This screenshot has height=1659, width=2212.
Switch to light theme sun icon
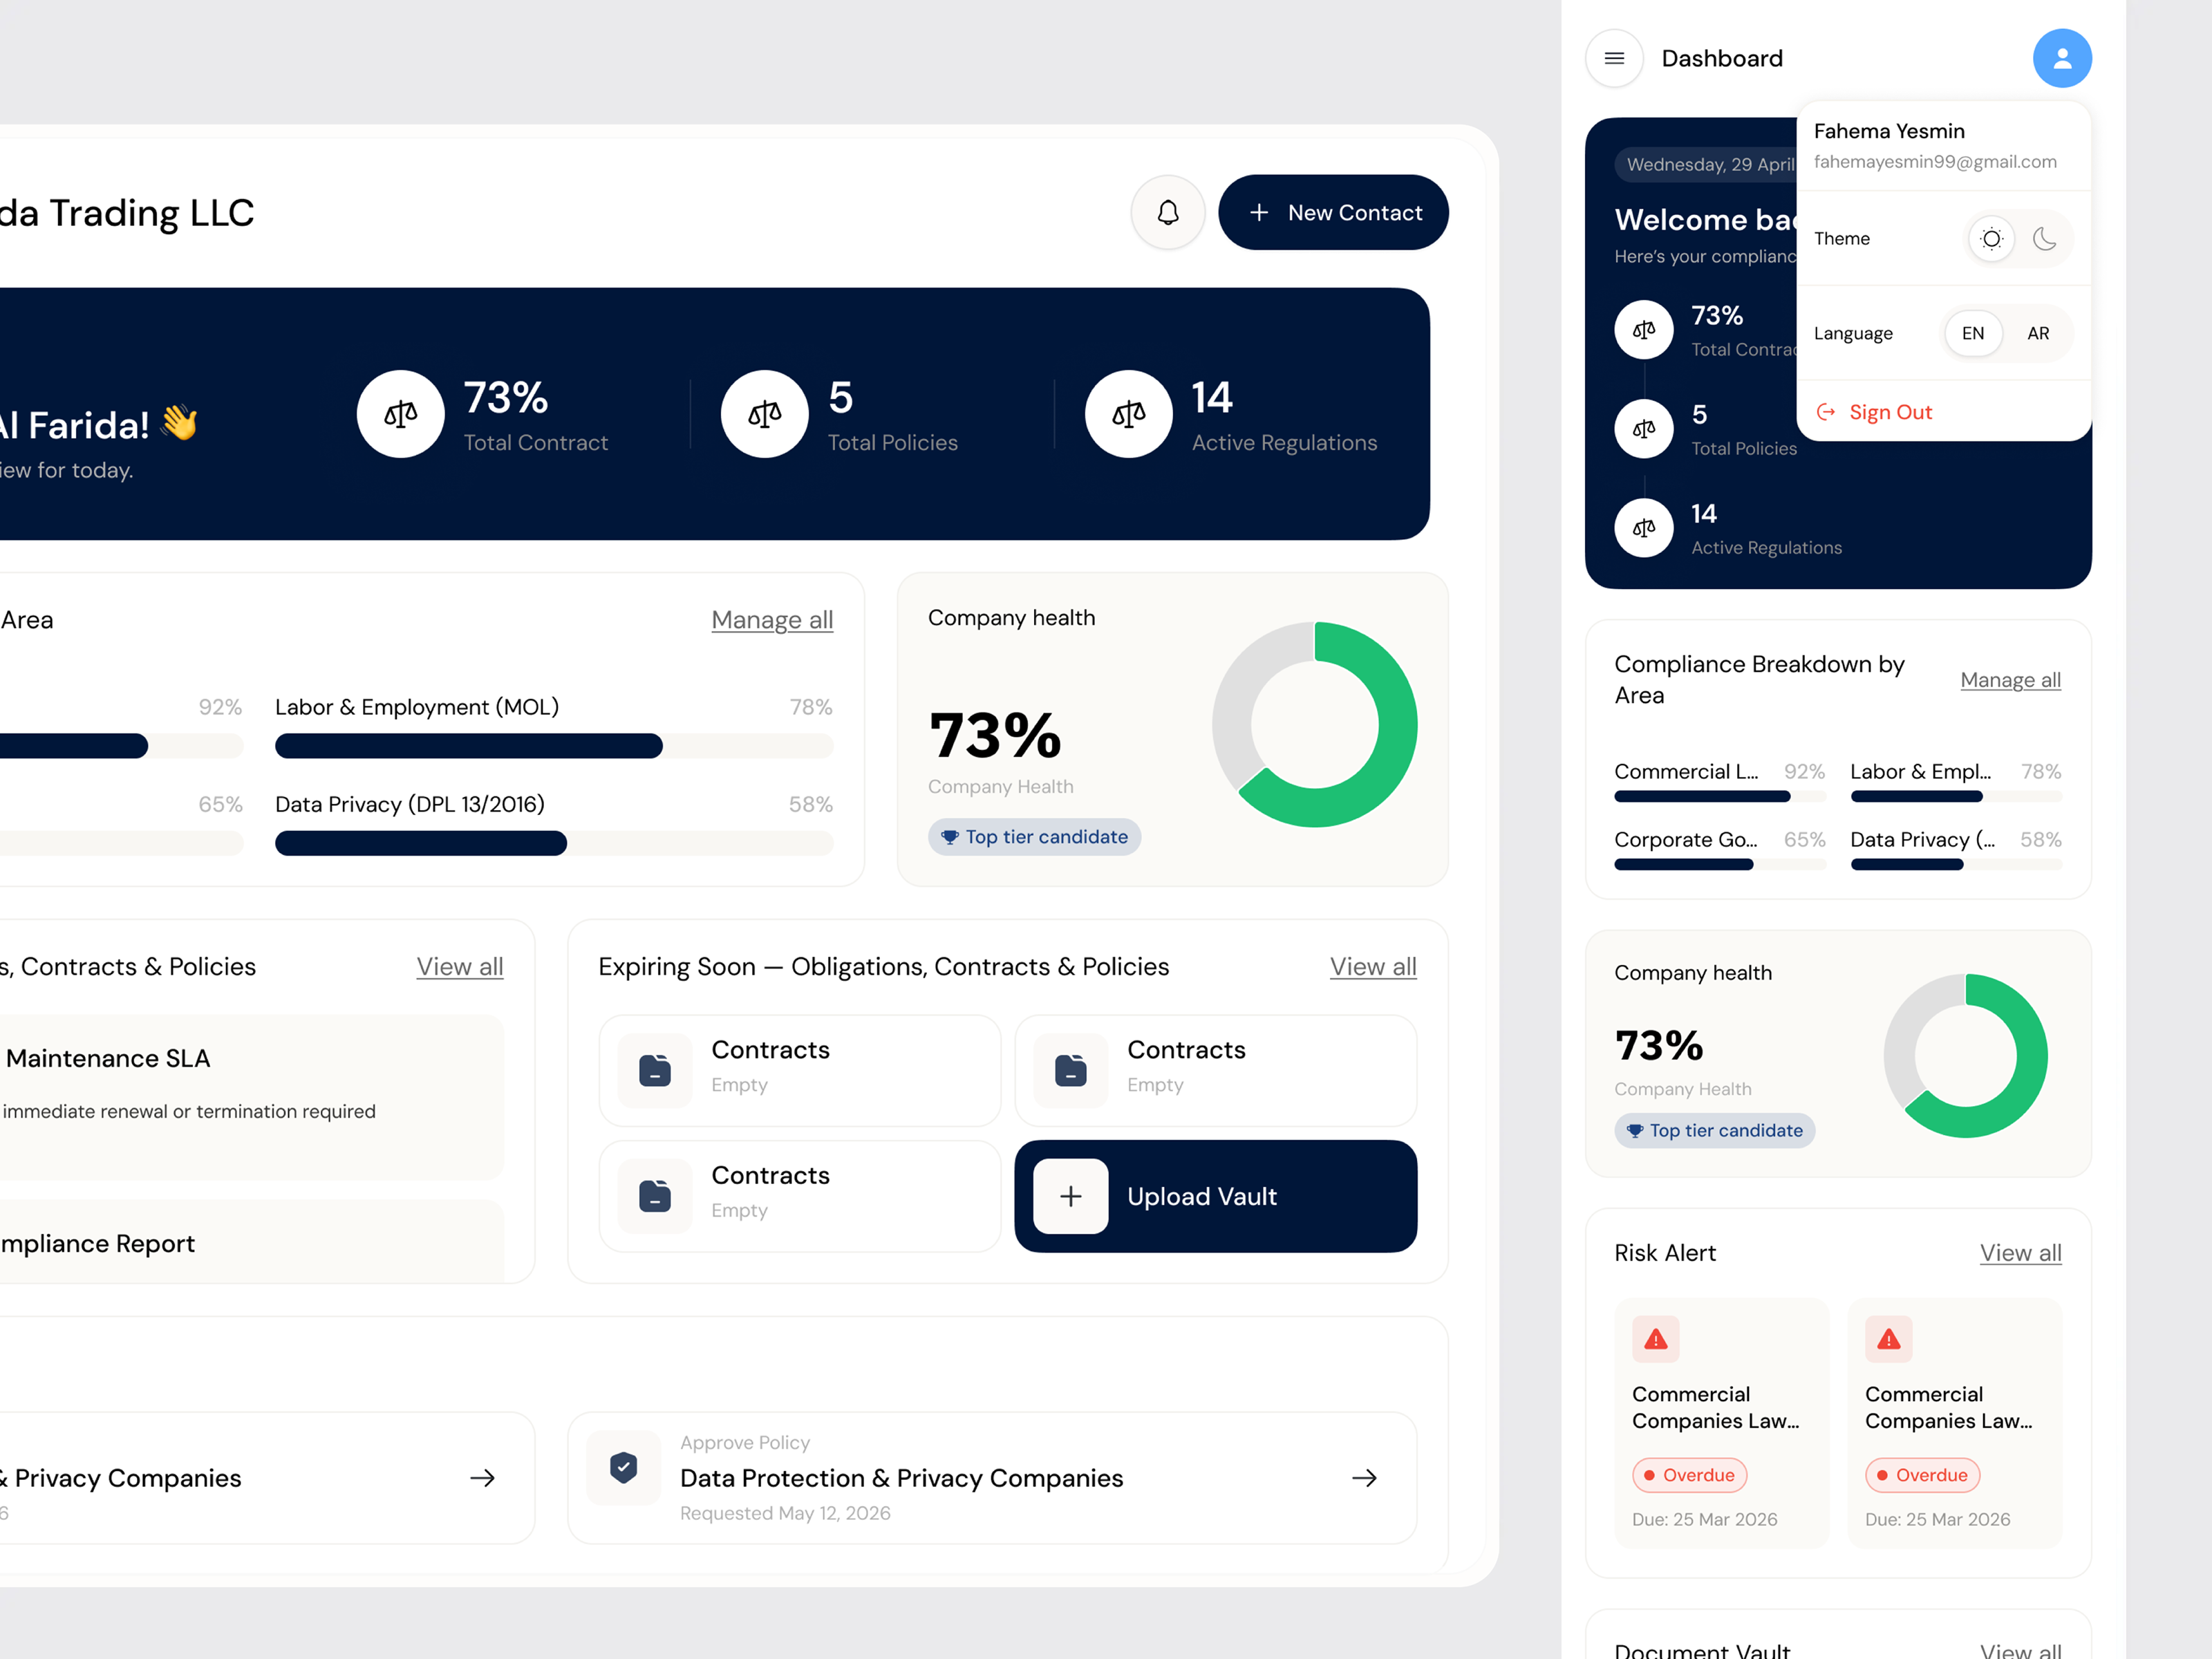(1991, 239)
